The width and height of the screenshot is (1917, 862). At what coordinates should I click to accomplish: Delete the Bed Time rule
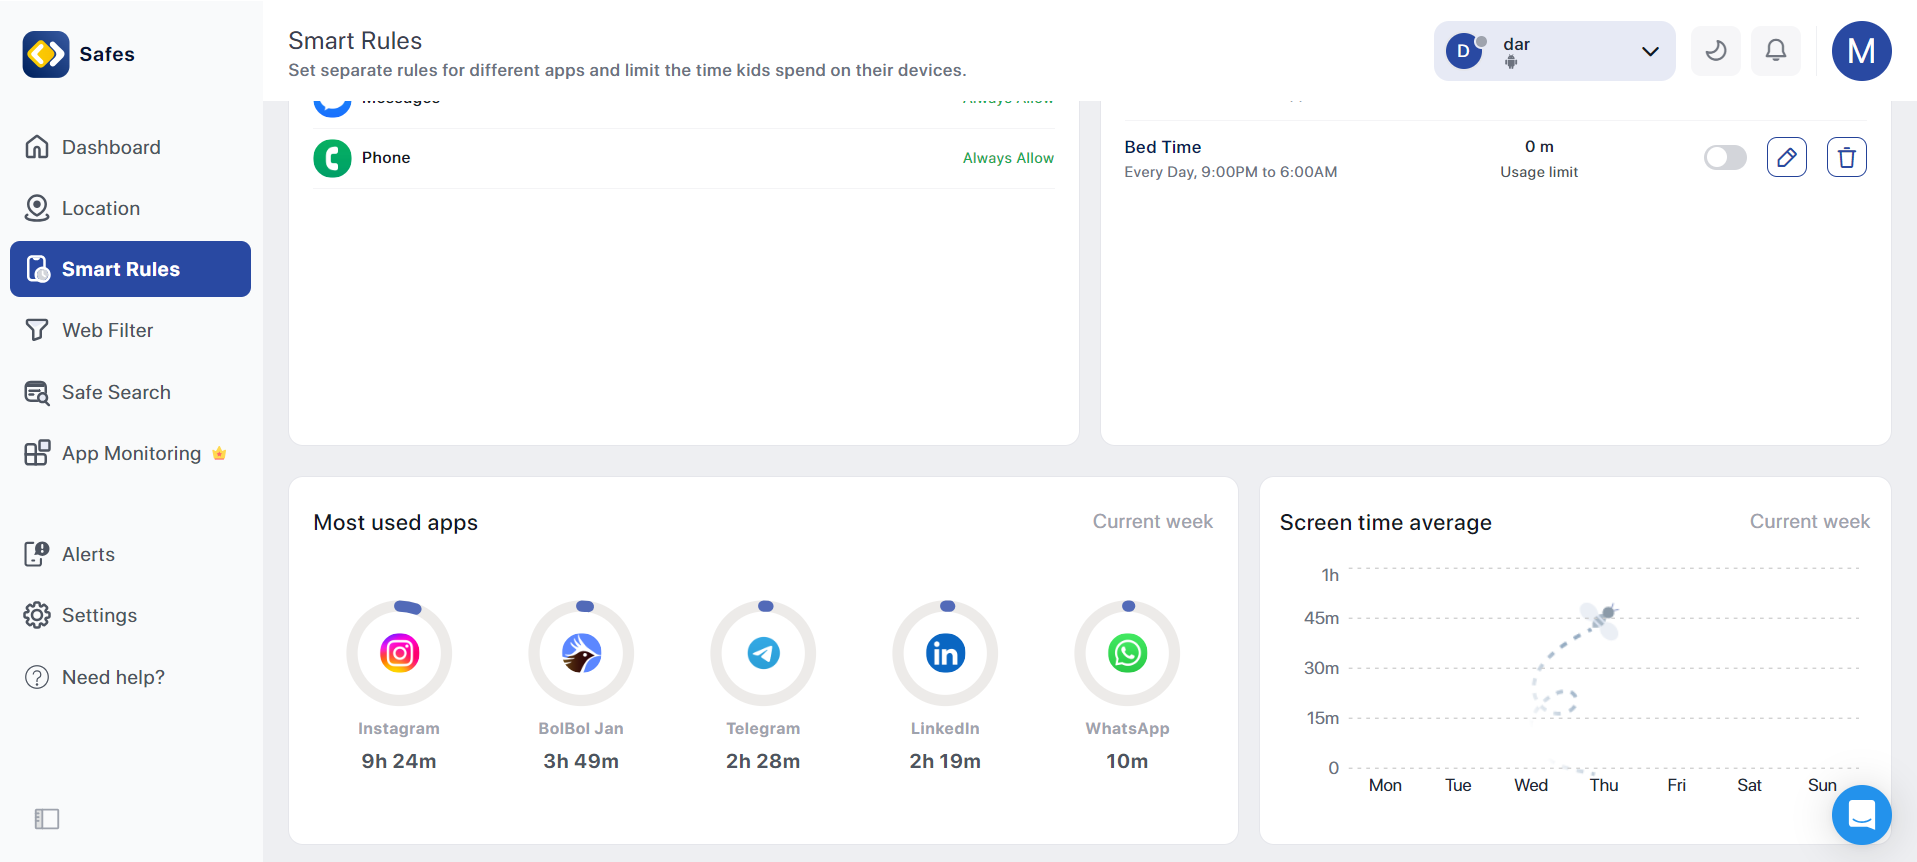click(x=1847, y=157)
